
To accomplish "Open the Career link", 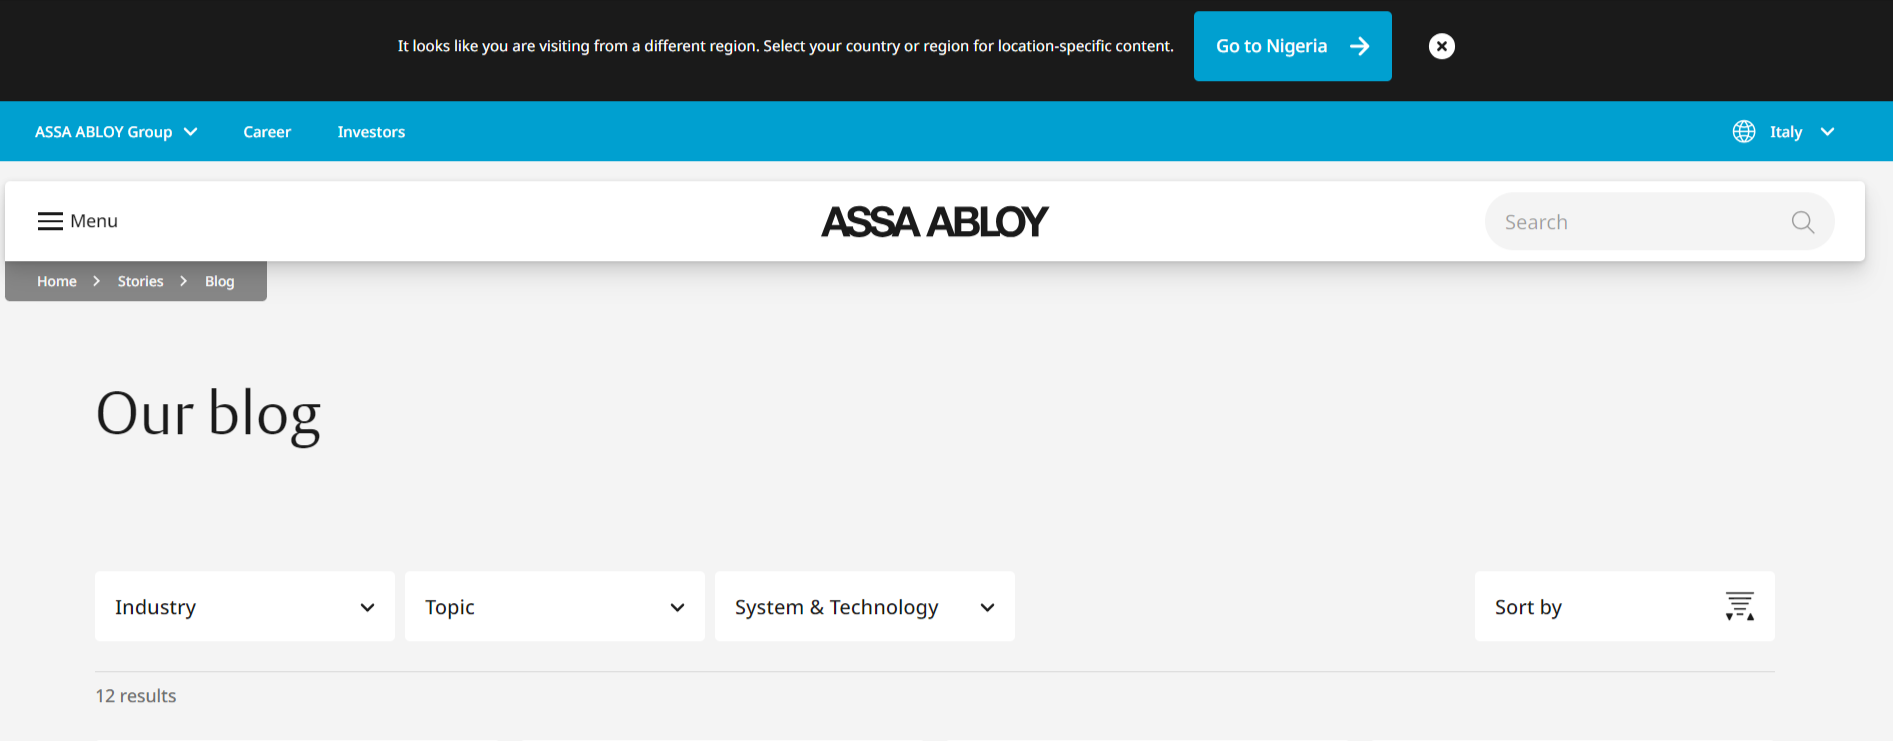I will pyautogui.click(x=267, y=132).
